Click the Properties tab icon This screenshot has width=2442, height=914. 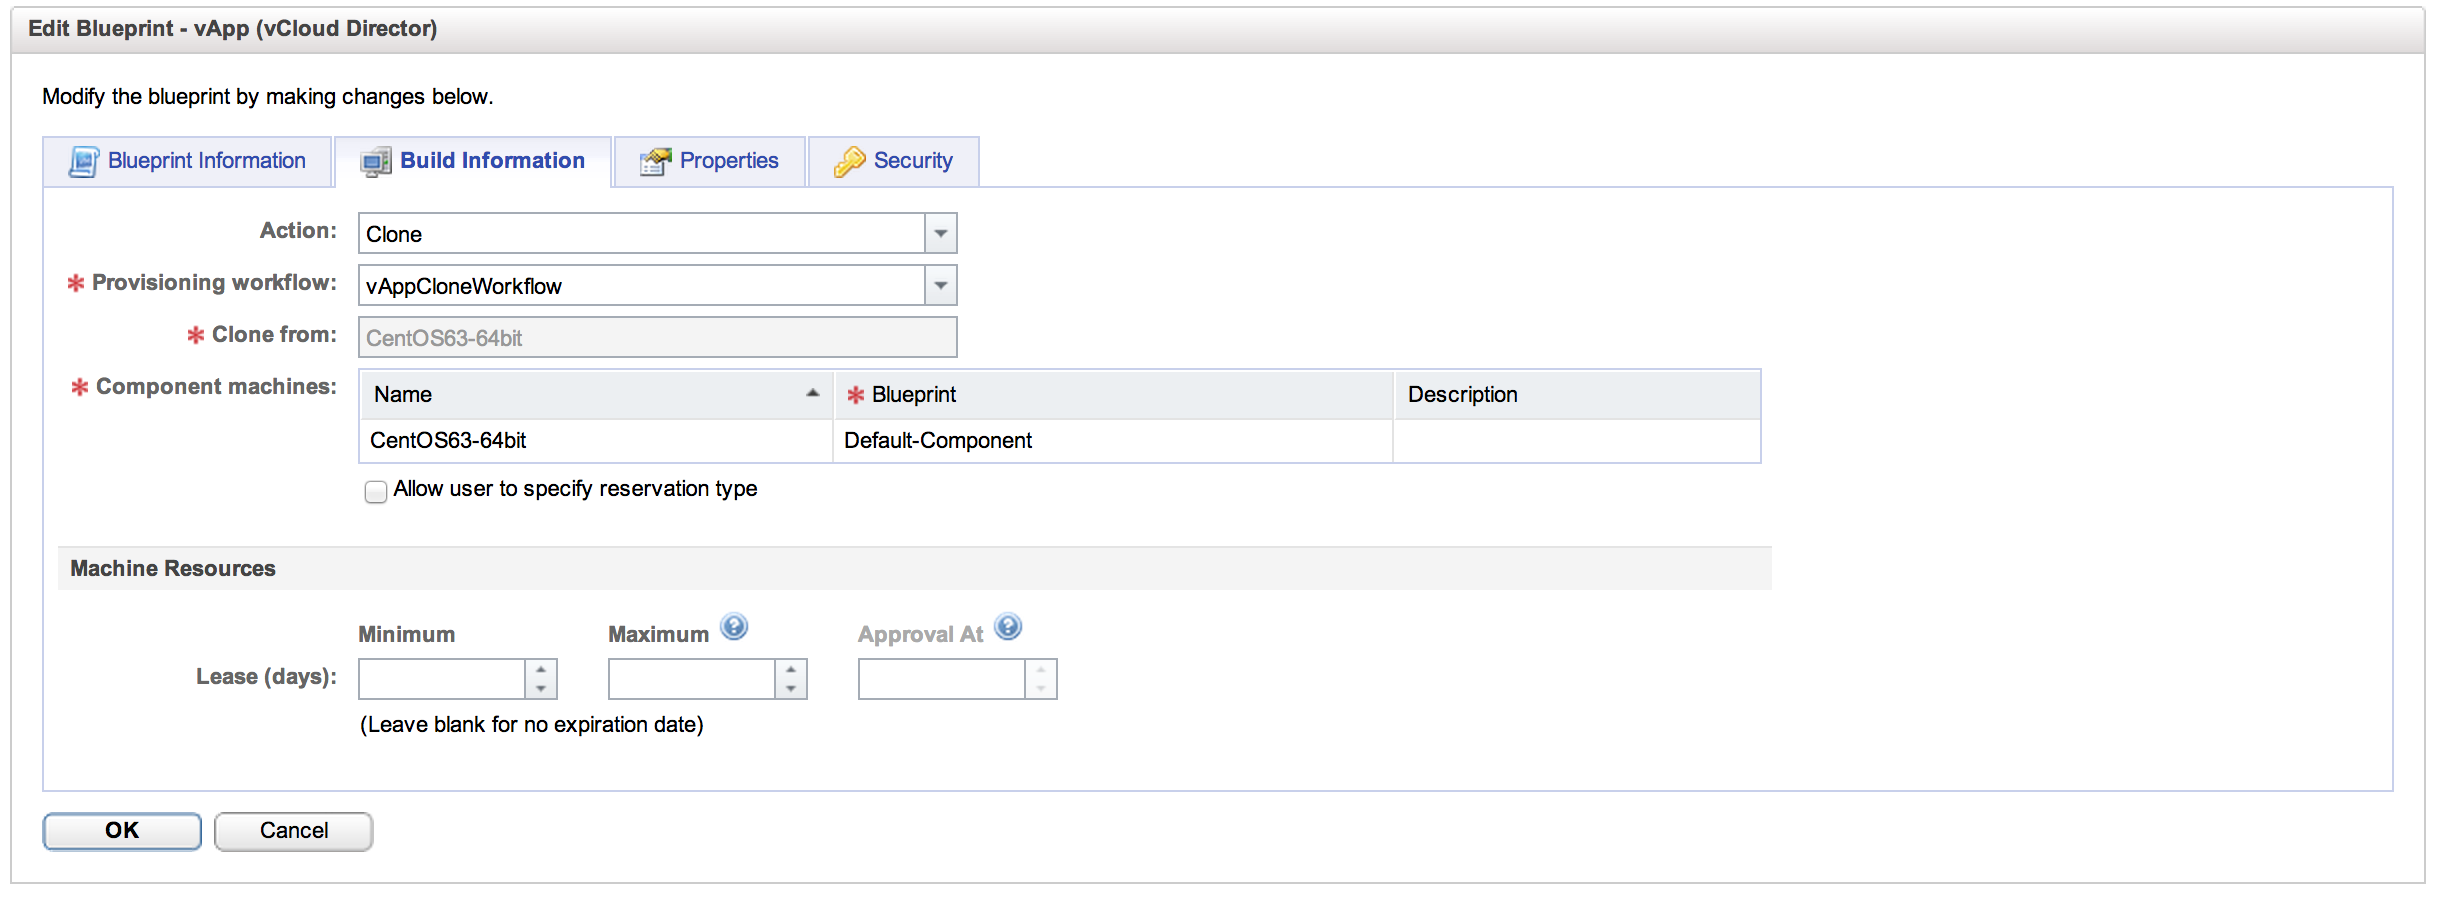tap(655, 161)
